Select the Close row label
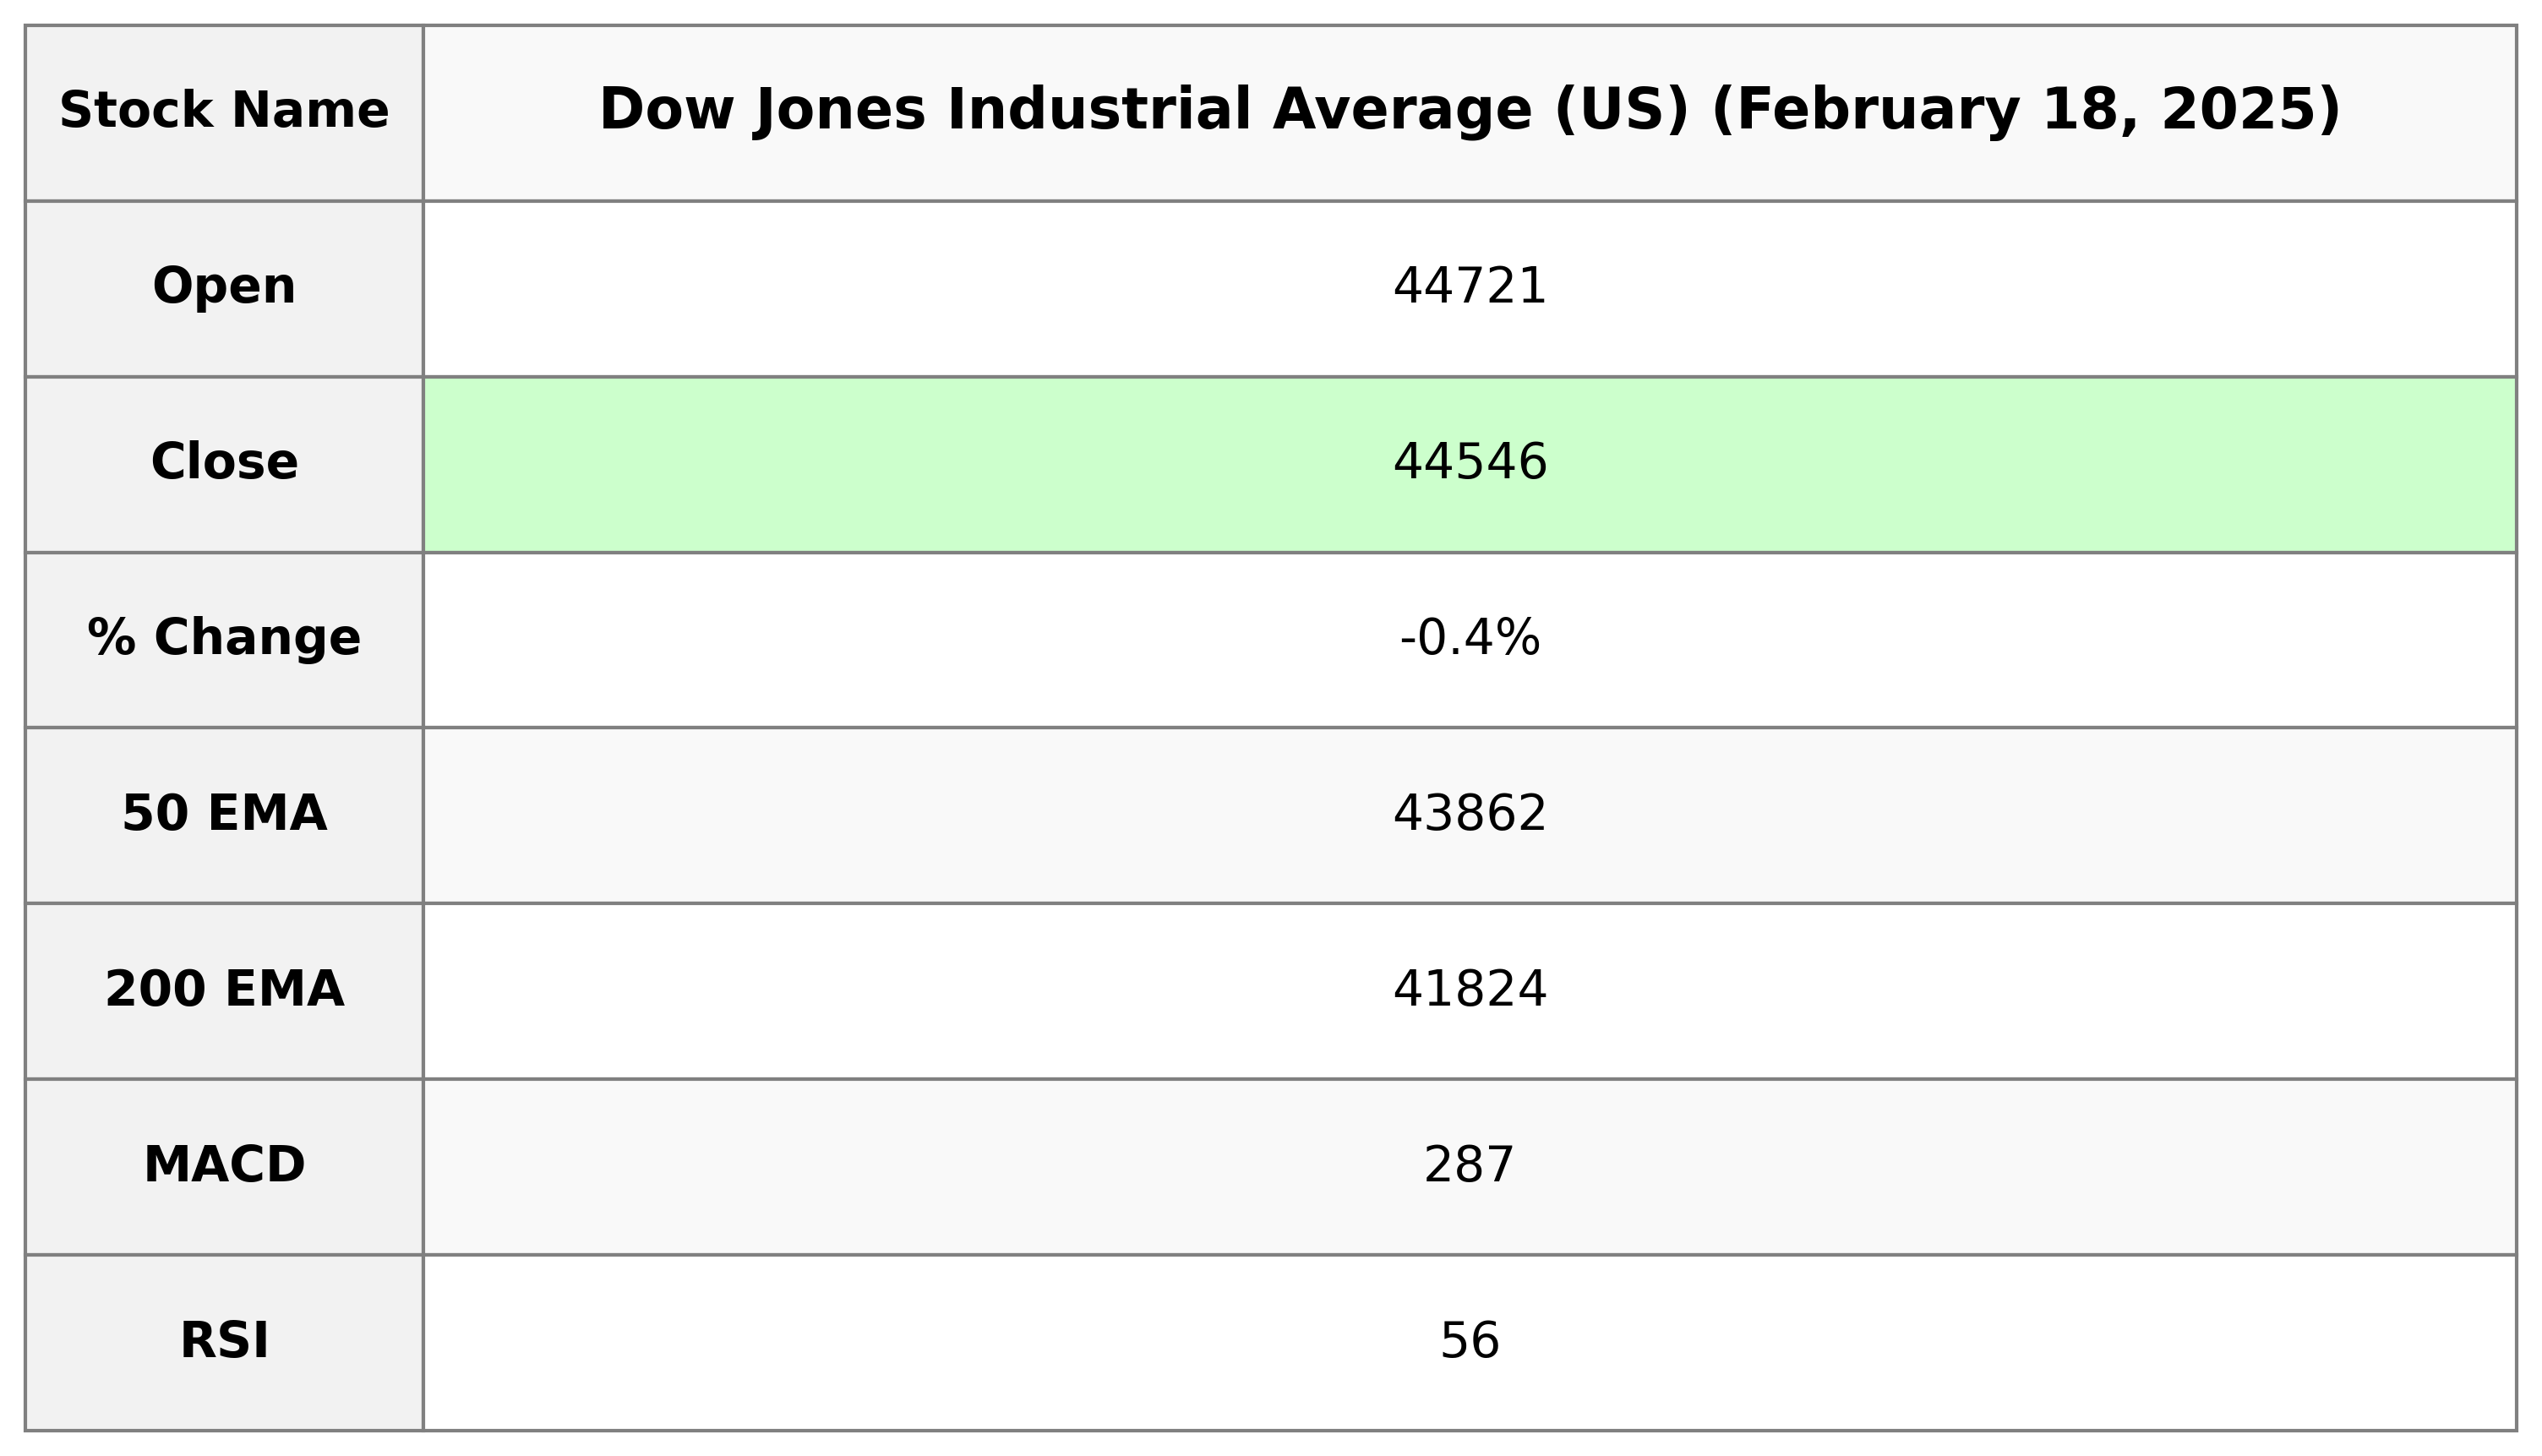The height and width of the screenshot is (1456, 2542). click(224, 463)
